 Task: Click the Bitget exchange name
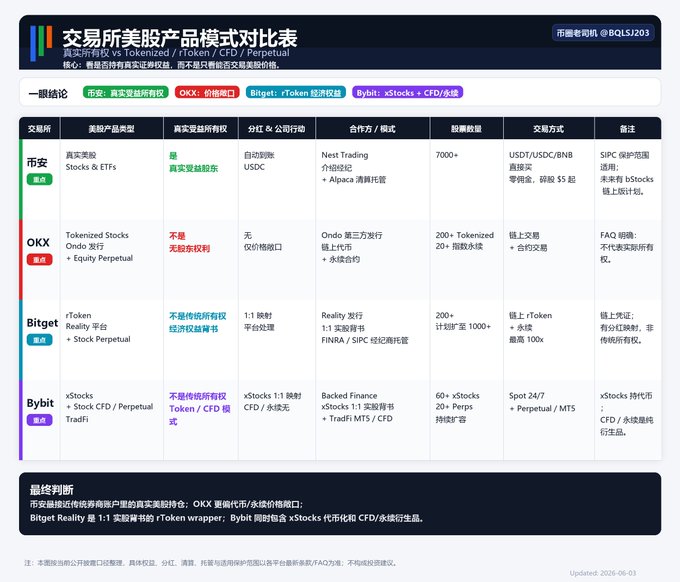[42, 323]
